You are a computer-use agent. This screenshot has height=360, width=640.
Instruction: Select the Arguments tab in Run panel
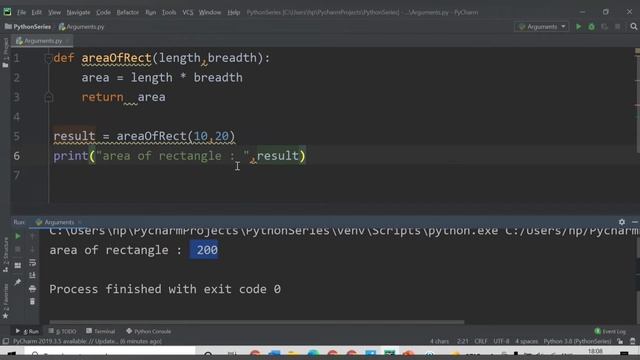(55, 222)
